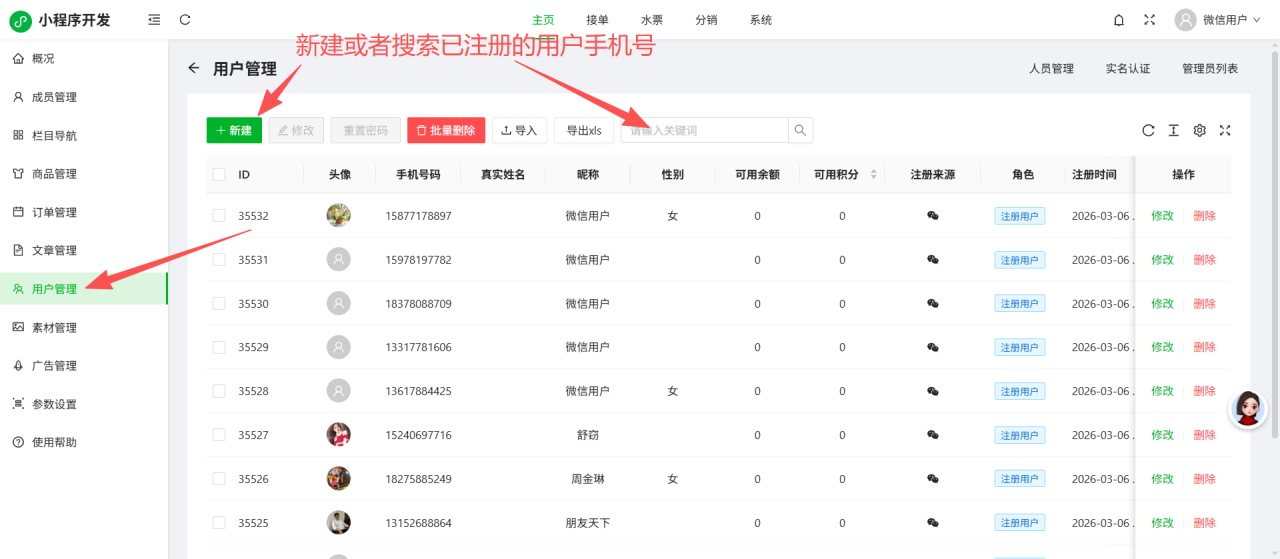Open table column settings gear
The height and width of the screenshot is (559, 1280).
tap(1199, 130)
